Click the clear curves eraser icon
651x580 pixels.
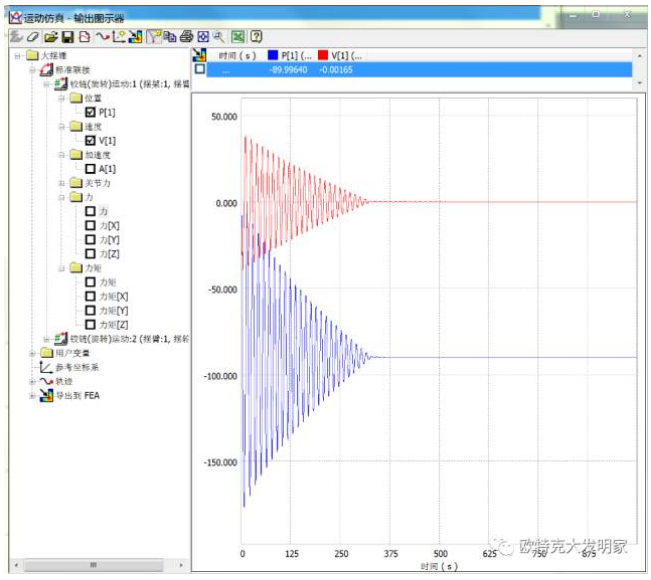(32, 37)
